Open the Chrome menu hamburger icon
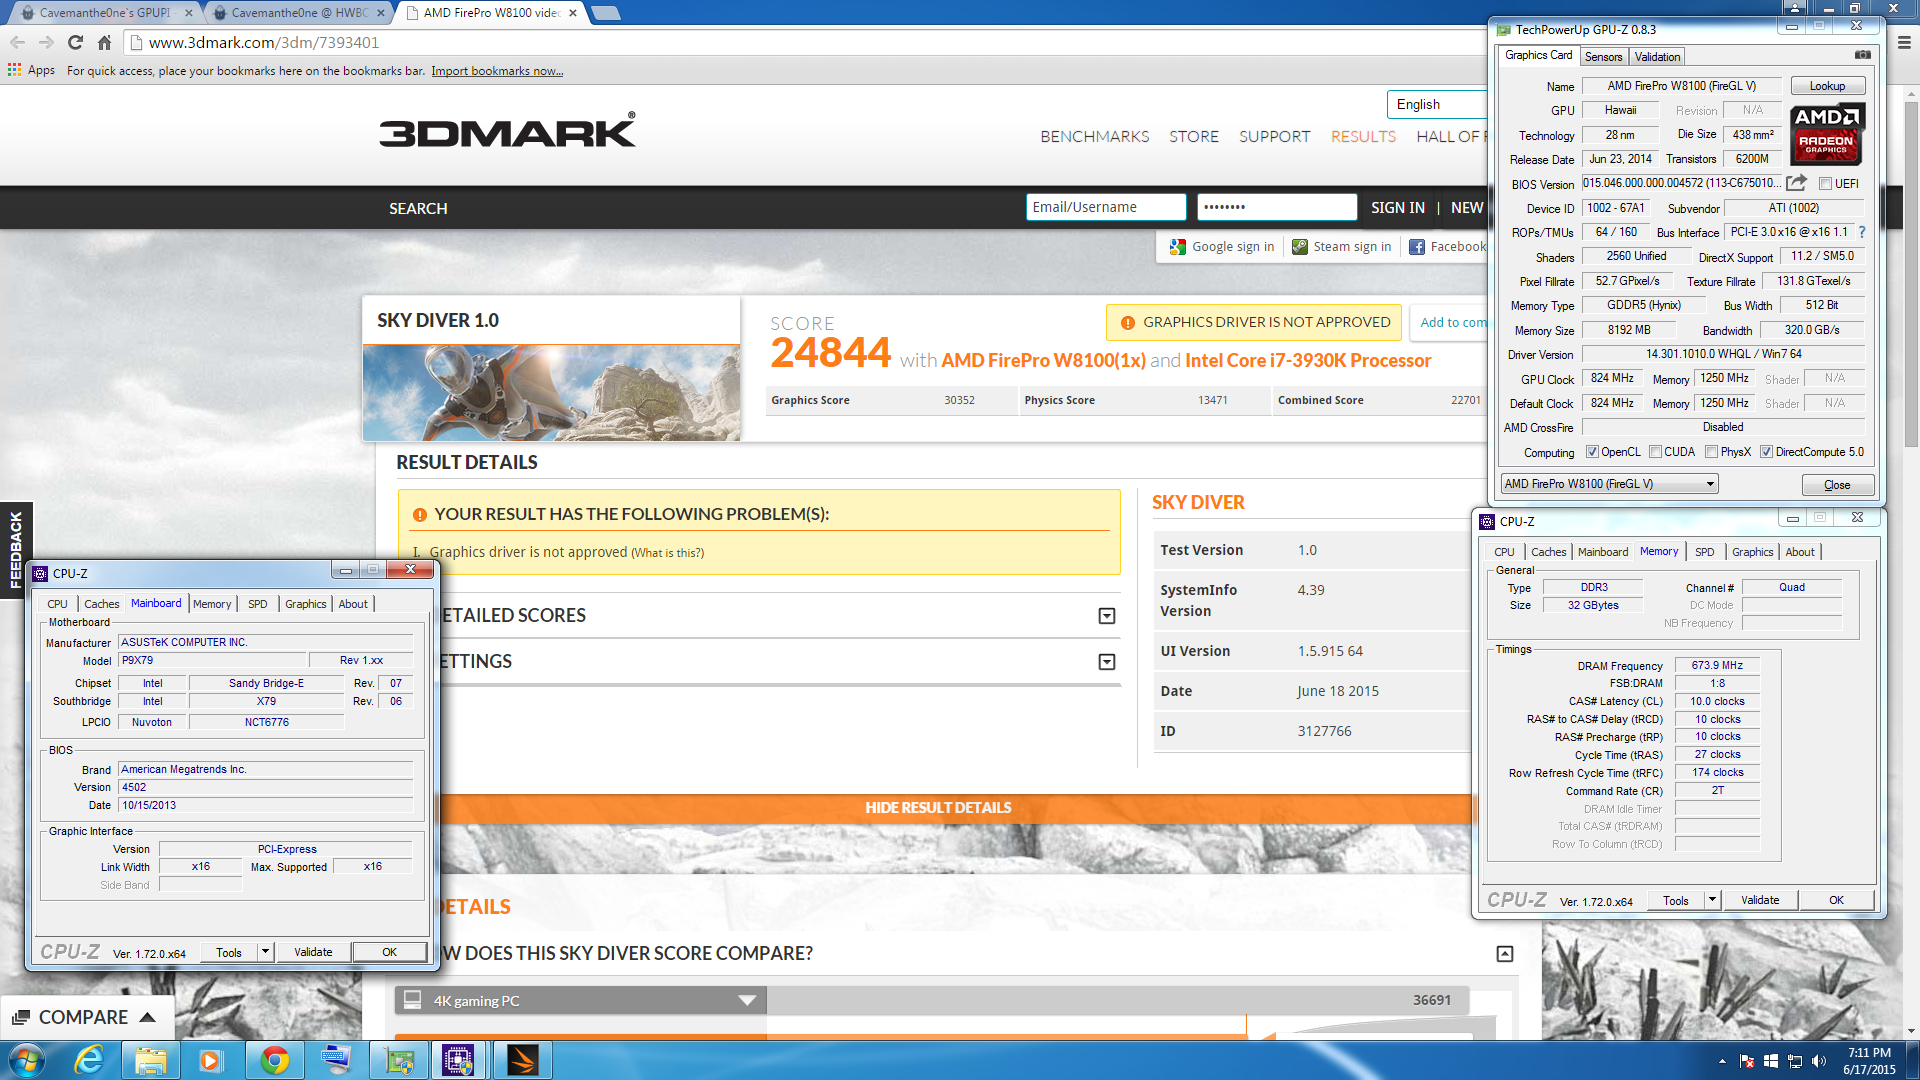The image size is (1920, 1080). pos(1904,42)
